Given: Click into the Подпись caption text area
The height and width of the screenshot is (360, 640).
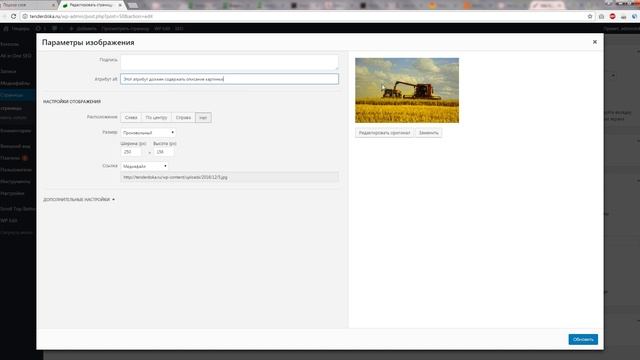Looking at the screenshot, I should tap(229, 62).
